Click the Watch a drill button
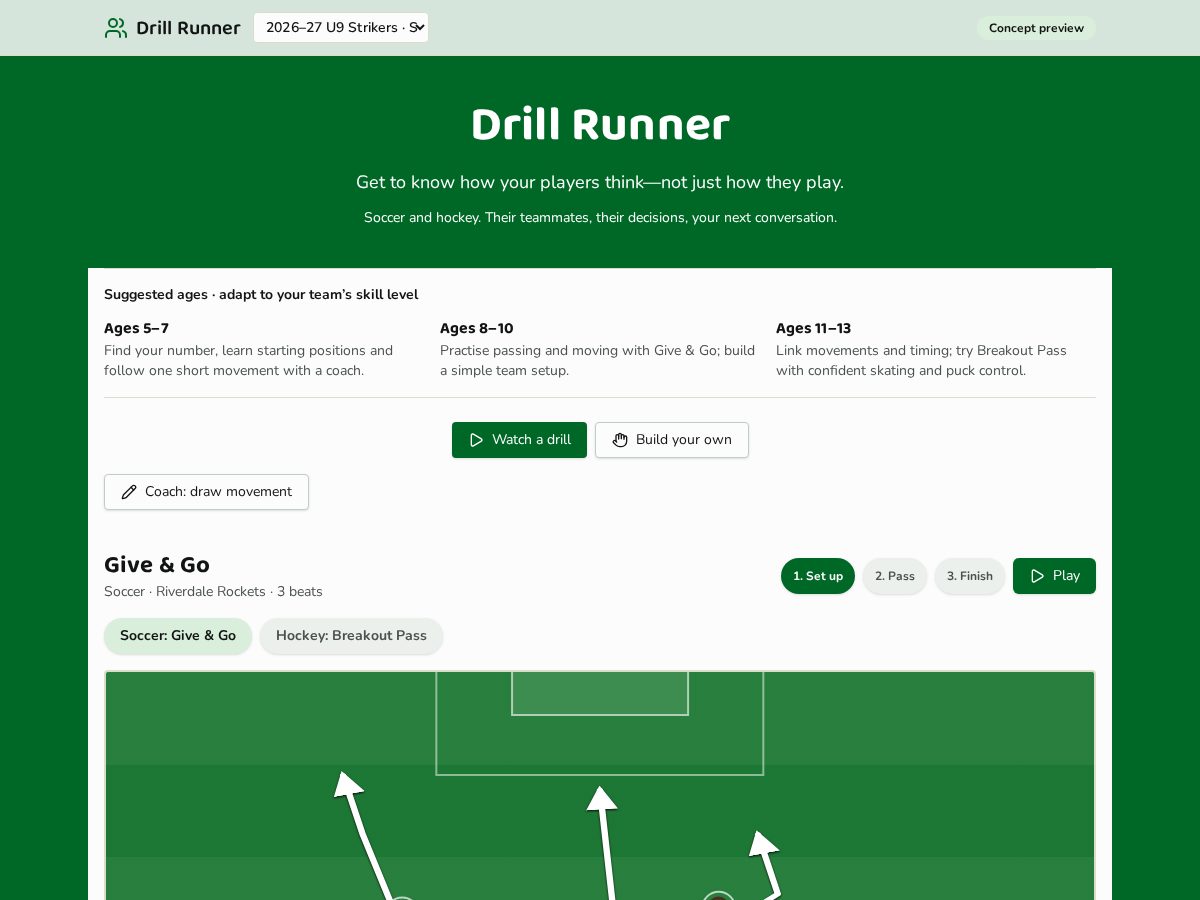 [519, 440]
